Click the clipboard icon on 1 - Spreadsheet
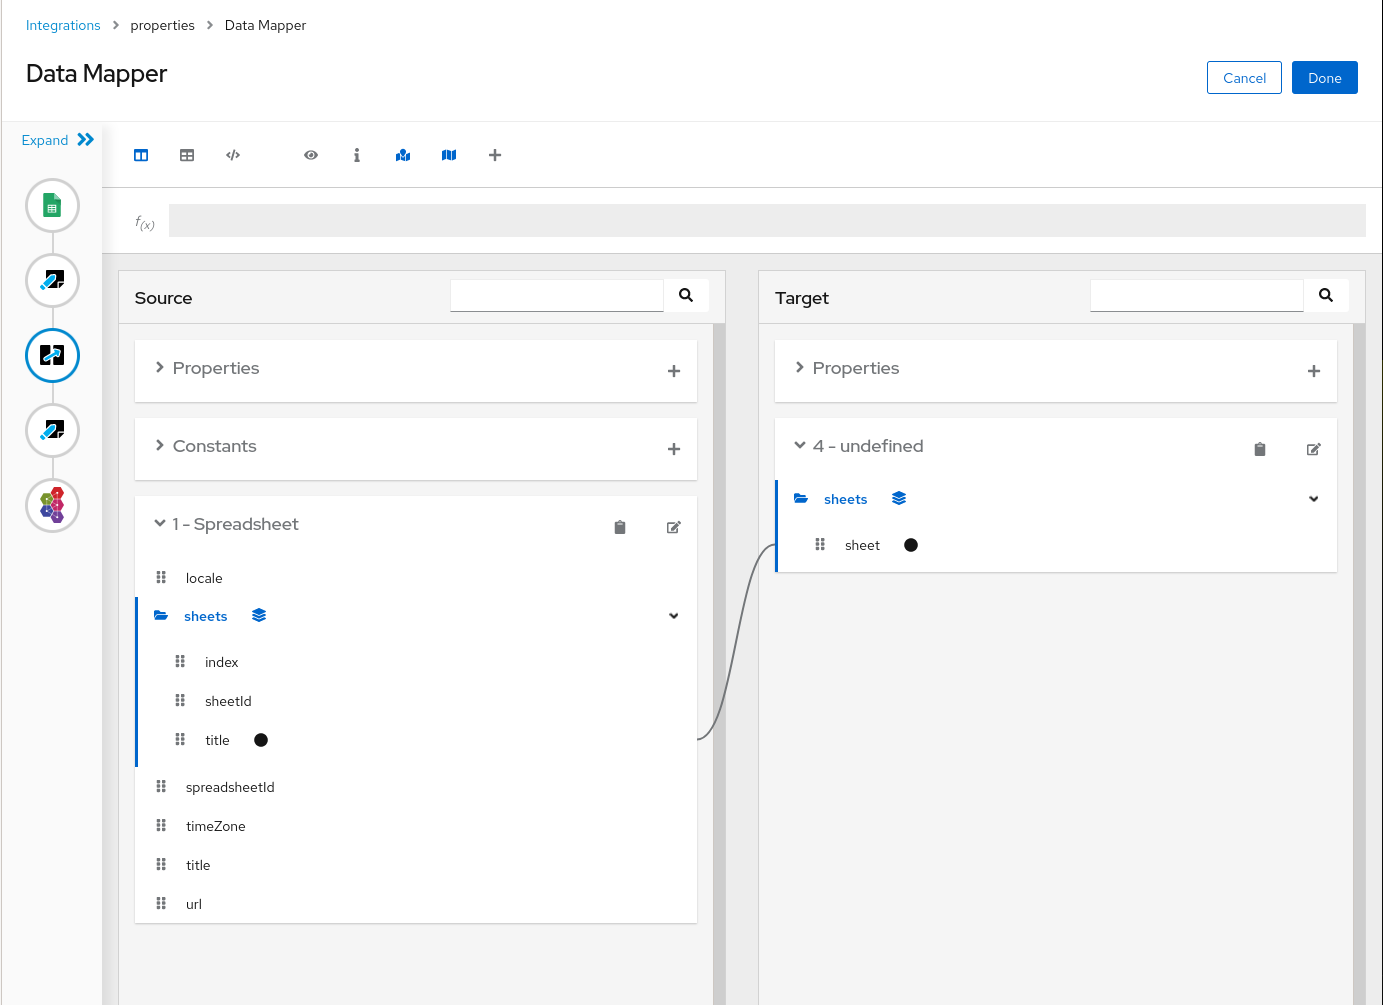Screen dimensions: 1383x1005 (x=620, y=527)
